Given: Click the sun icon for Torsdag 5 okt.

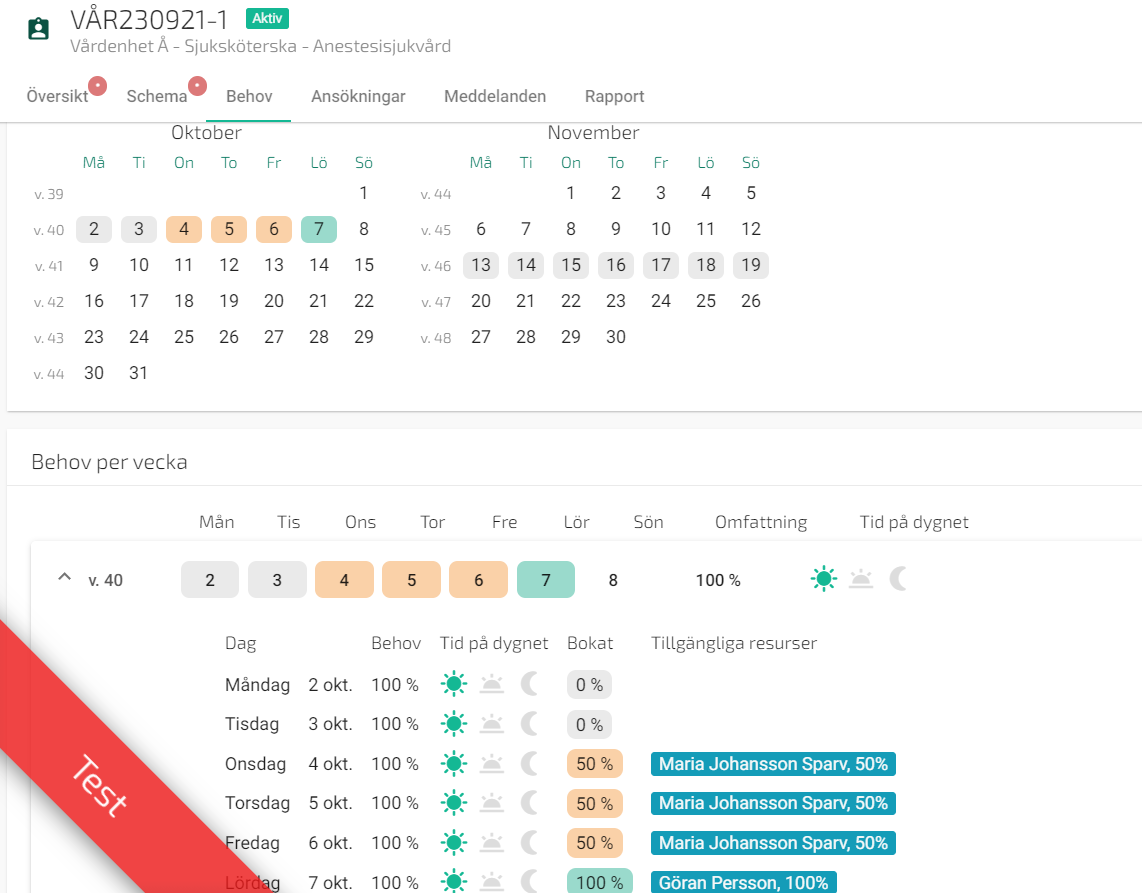Looking at the screenshot, I should (454, 803).
